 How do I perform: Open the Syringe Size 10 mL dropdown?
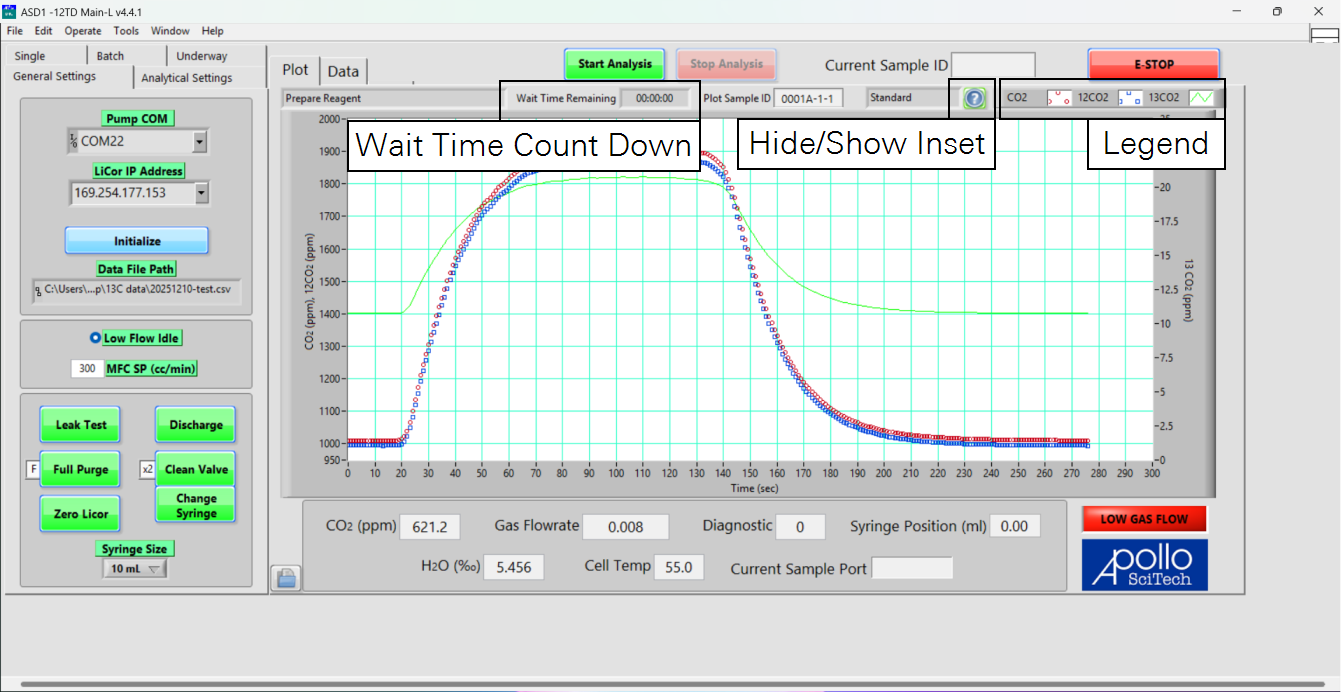134,569
